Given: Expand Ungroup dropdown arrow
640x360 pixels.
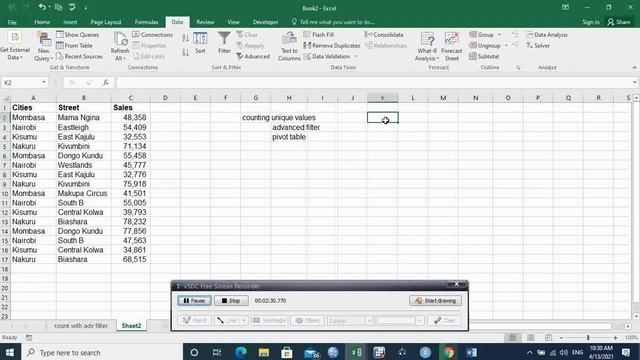Looking at the screenshot, I should pyautogui.click(x=506, y=46).
